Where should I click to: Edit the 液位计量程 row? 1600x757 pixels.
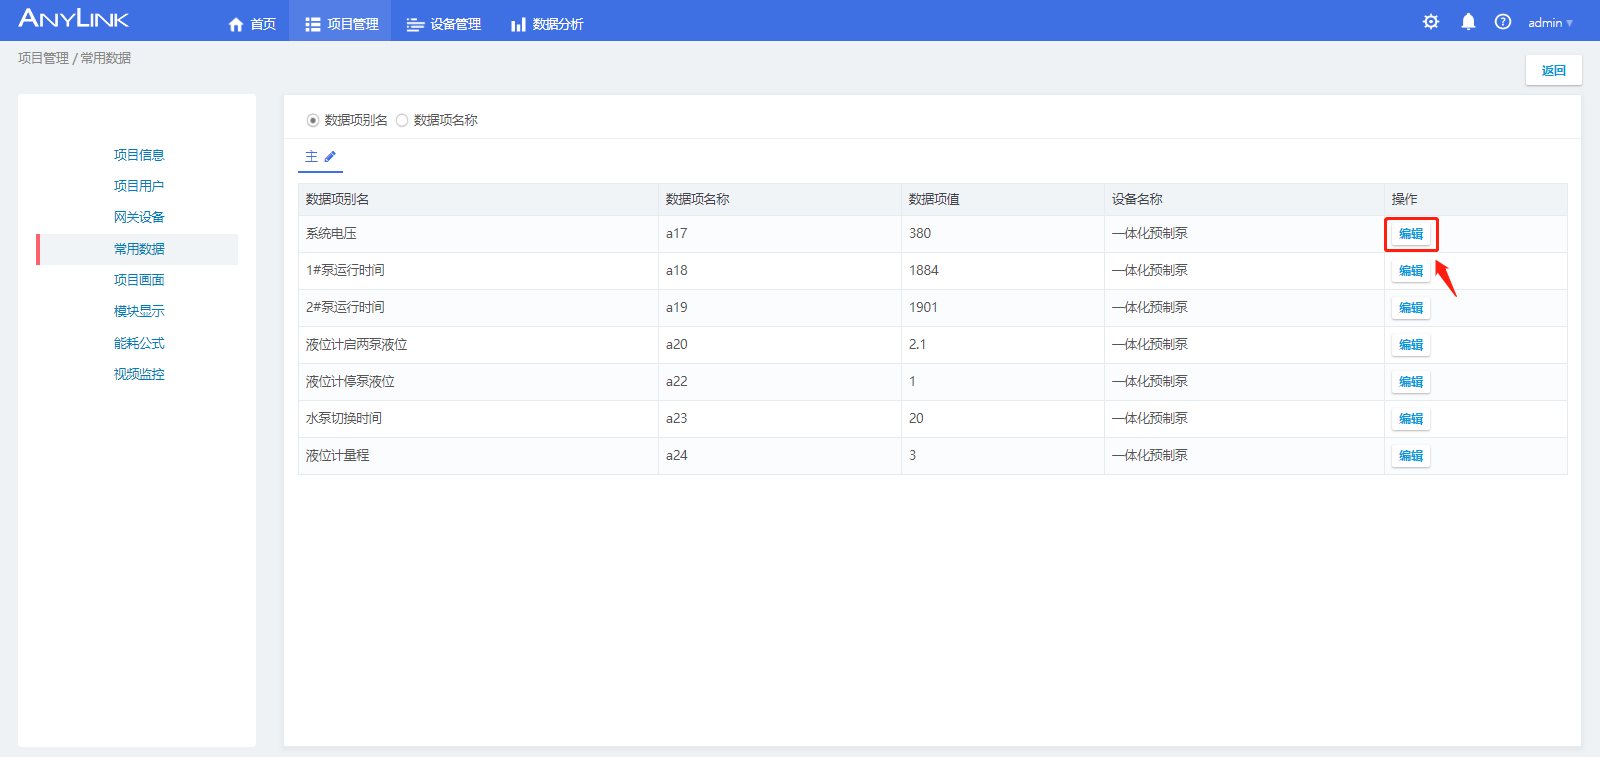pos(1411,456)
